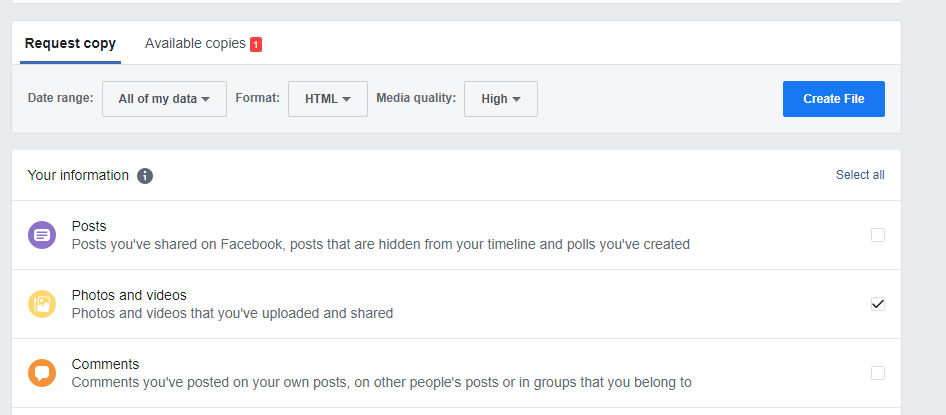Click the Photos and videos row title
Viewport: 946px width, 415px height.
[129, 295]
